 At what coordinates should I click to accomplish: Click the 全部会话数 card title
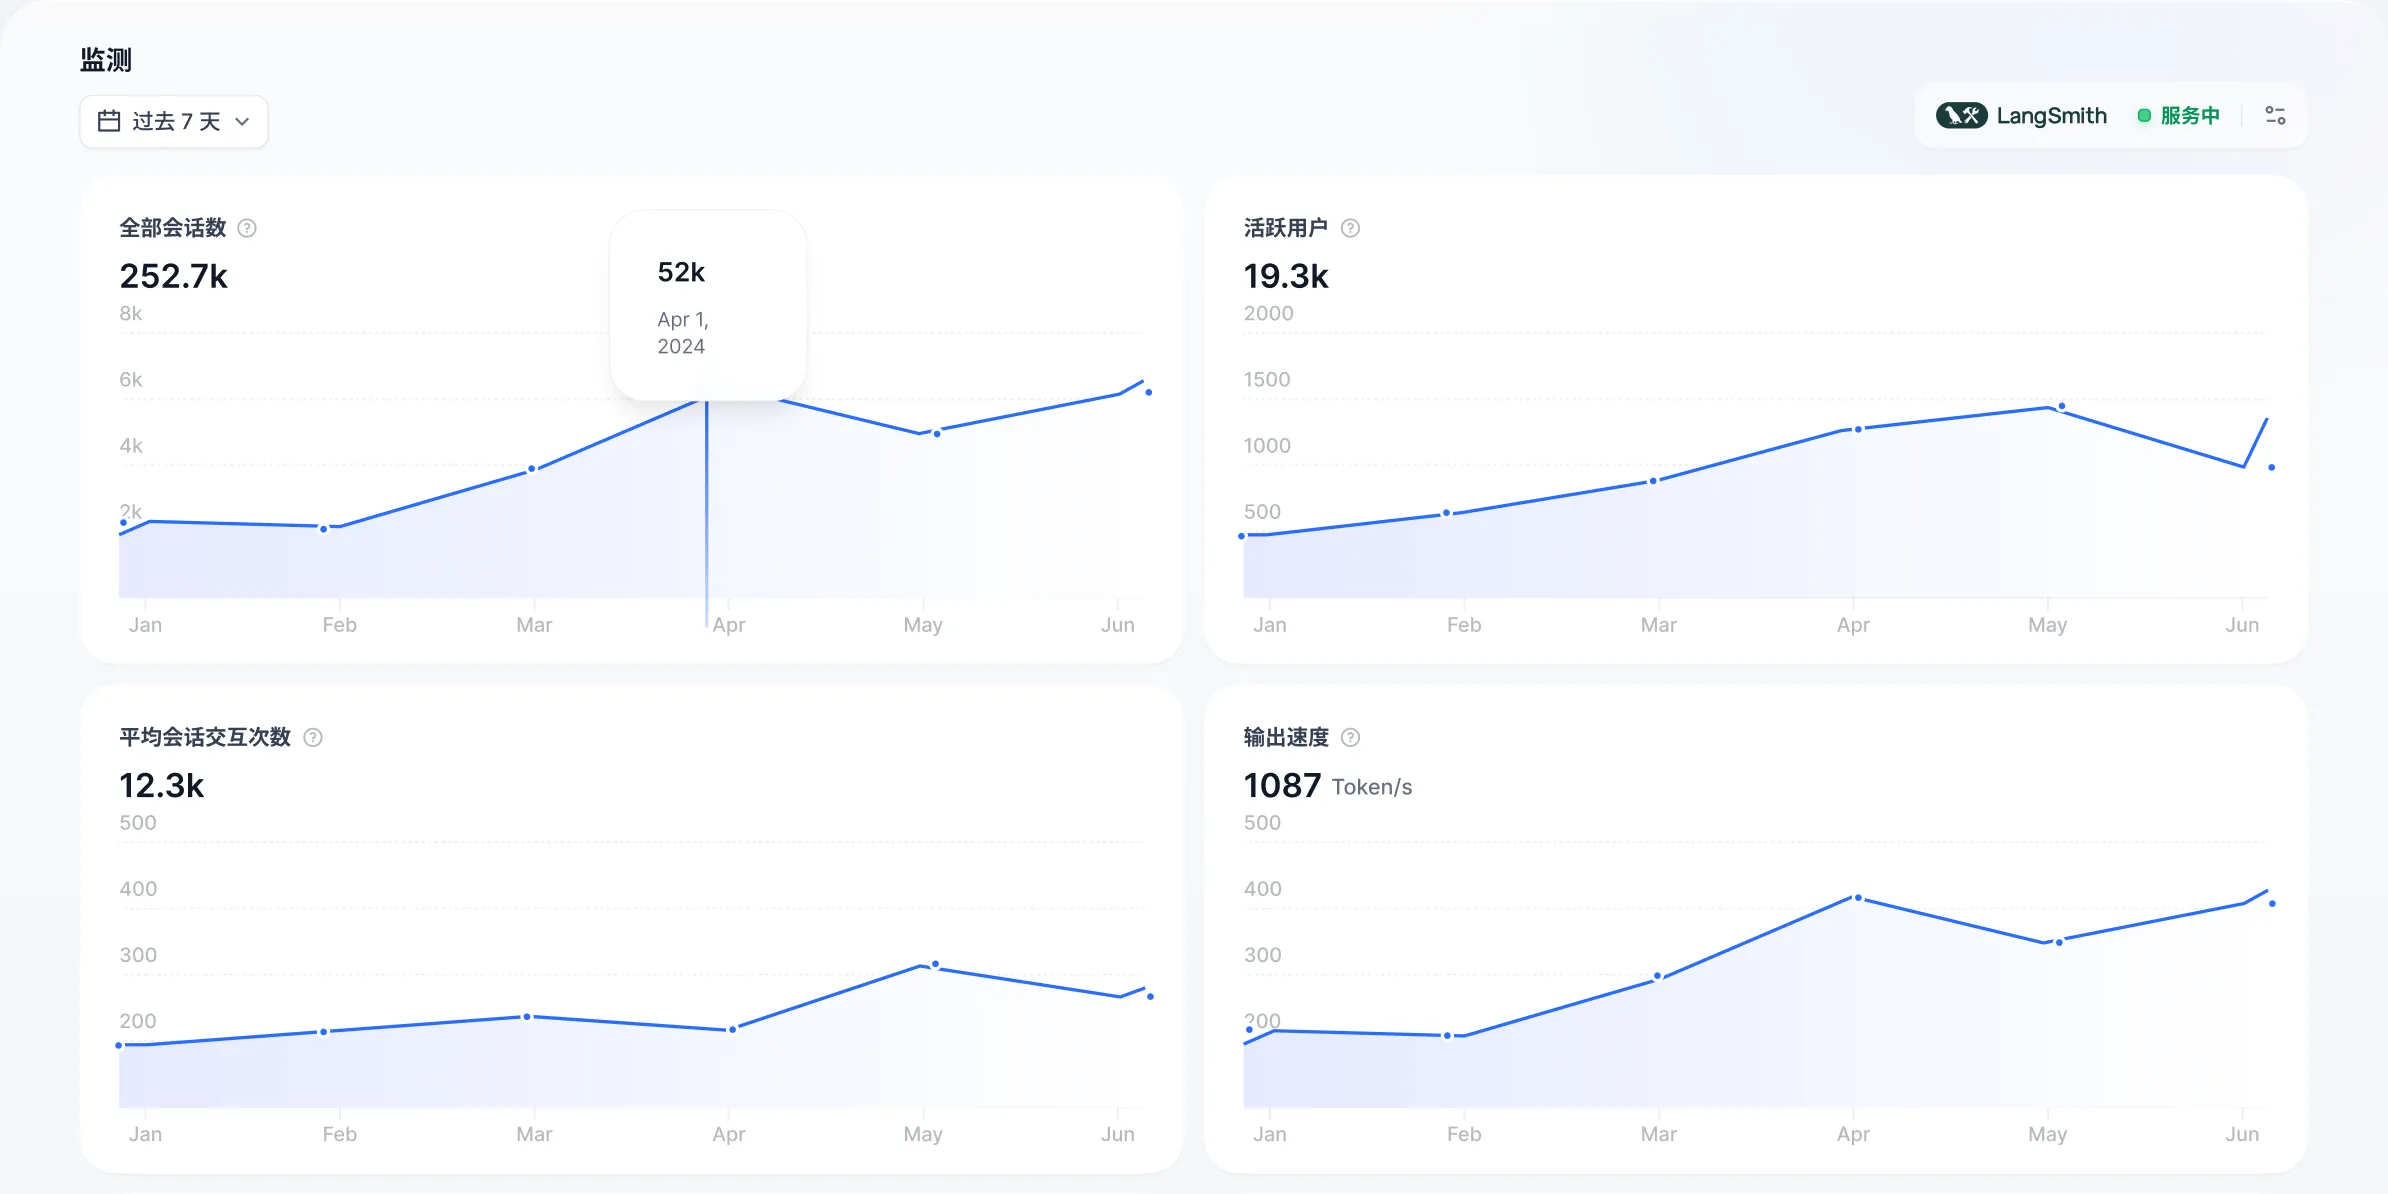pyautogui.click(x=173, y=228)
